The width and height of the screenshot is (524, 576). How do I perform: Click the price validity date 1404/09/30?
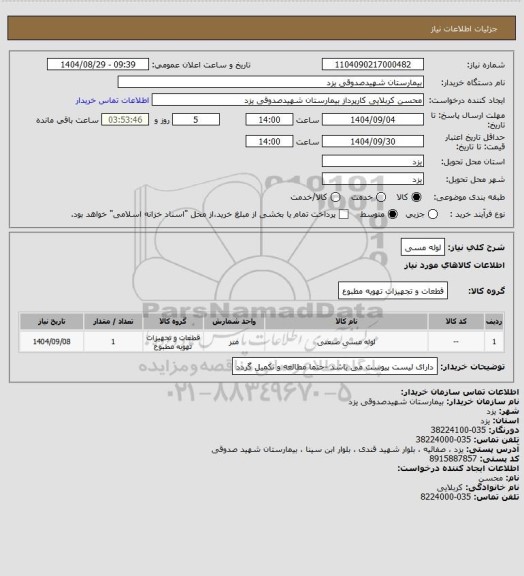(x=373, y=141)
